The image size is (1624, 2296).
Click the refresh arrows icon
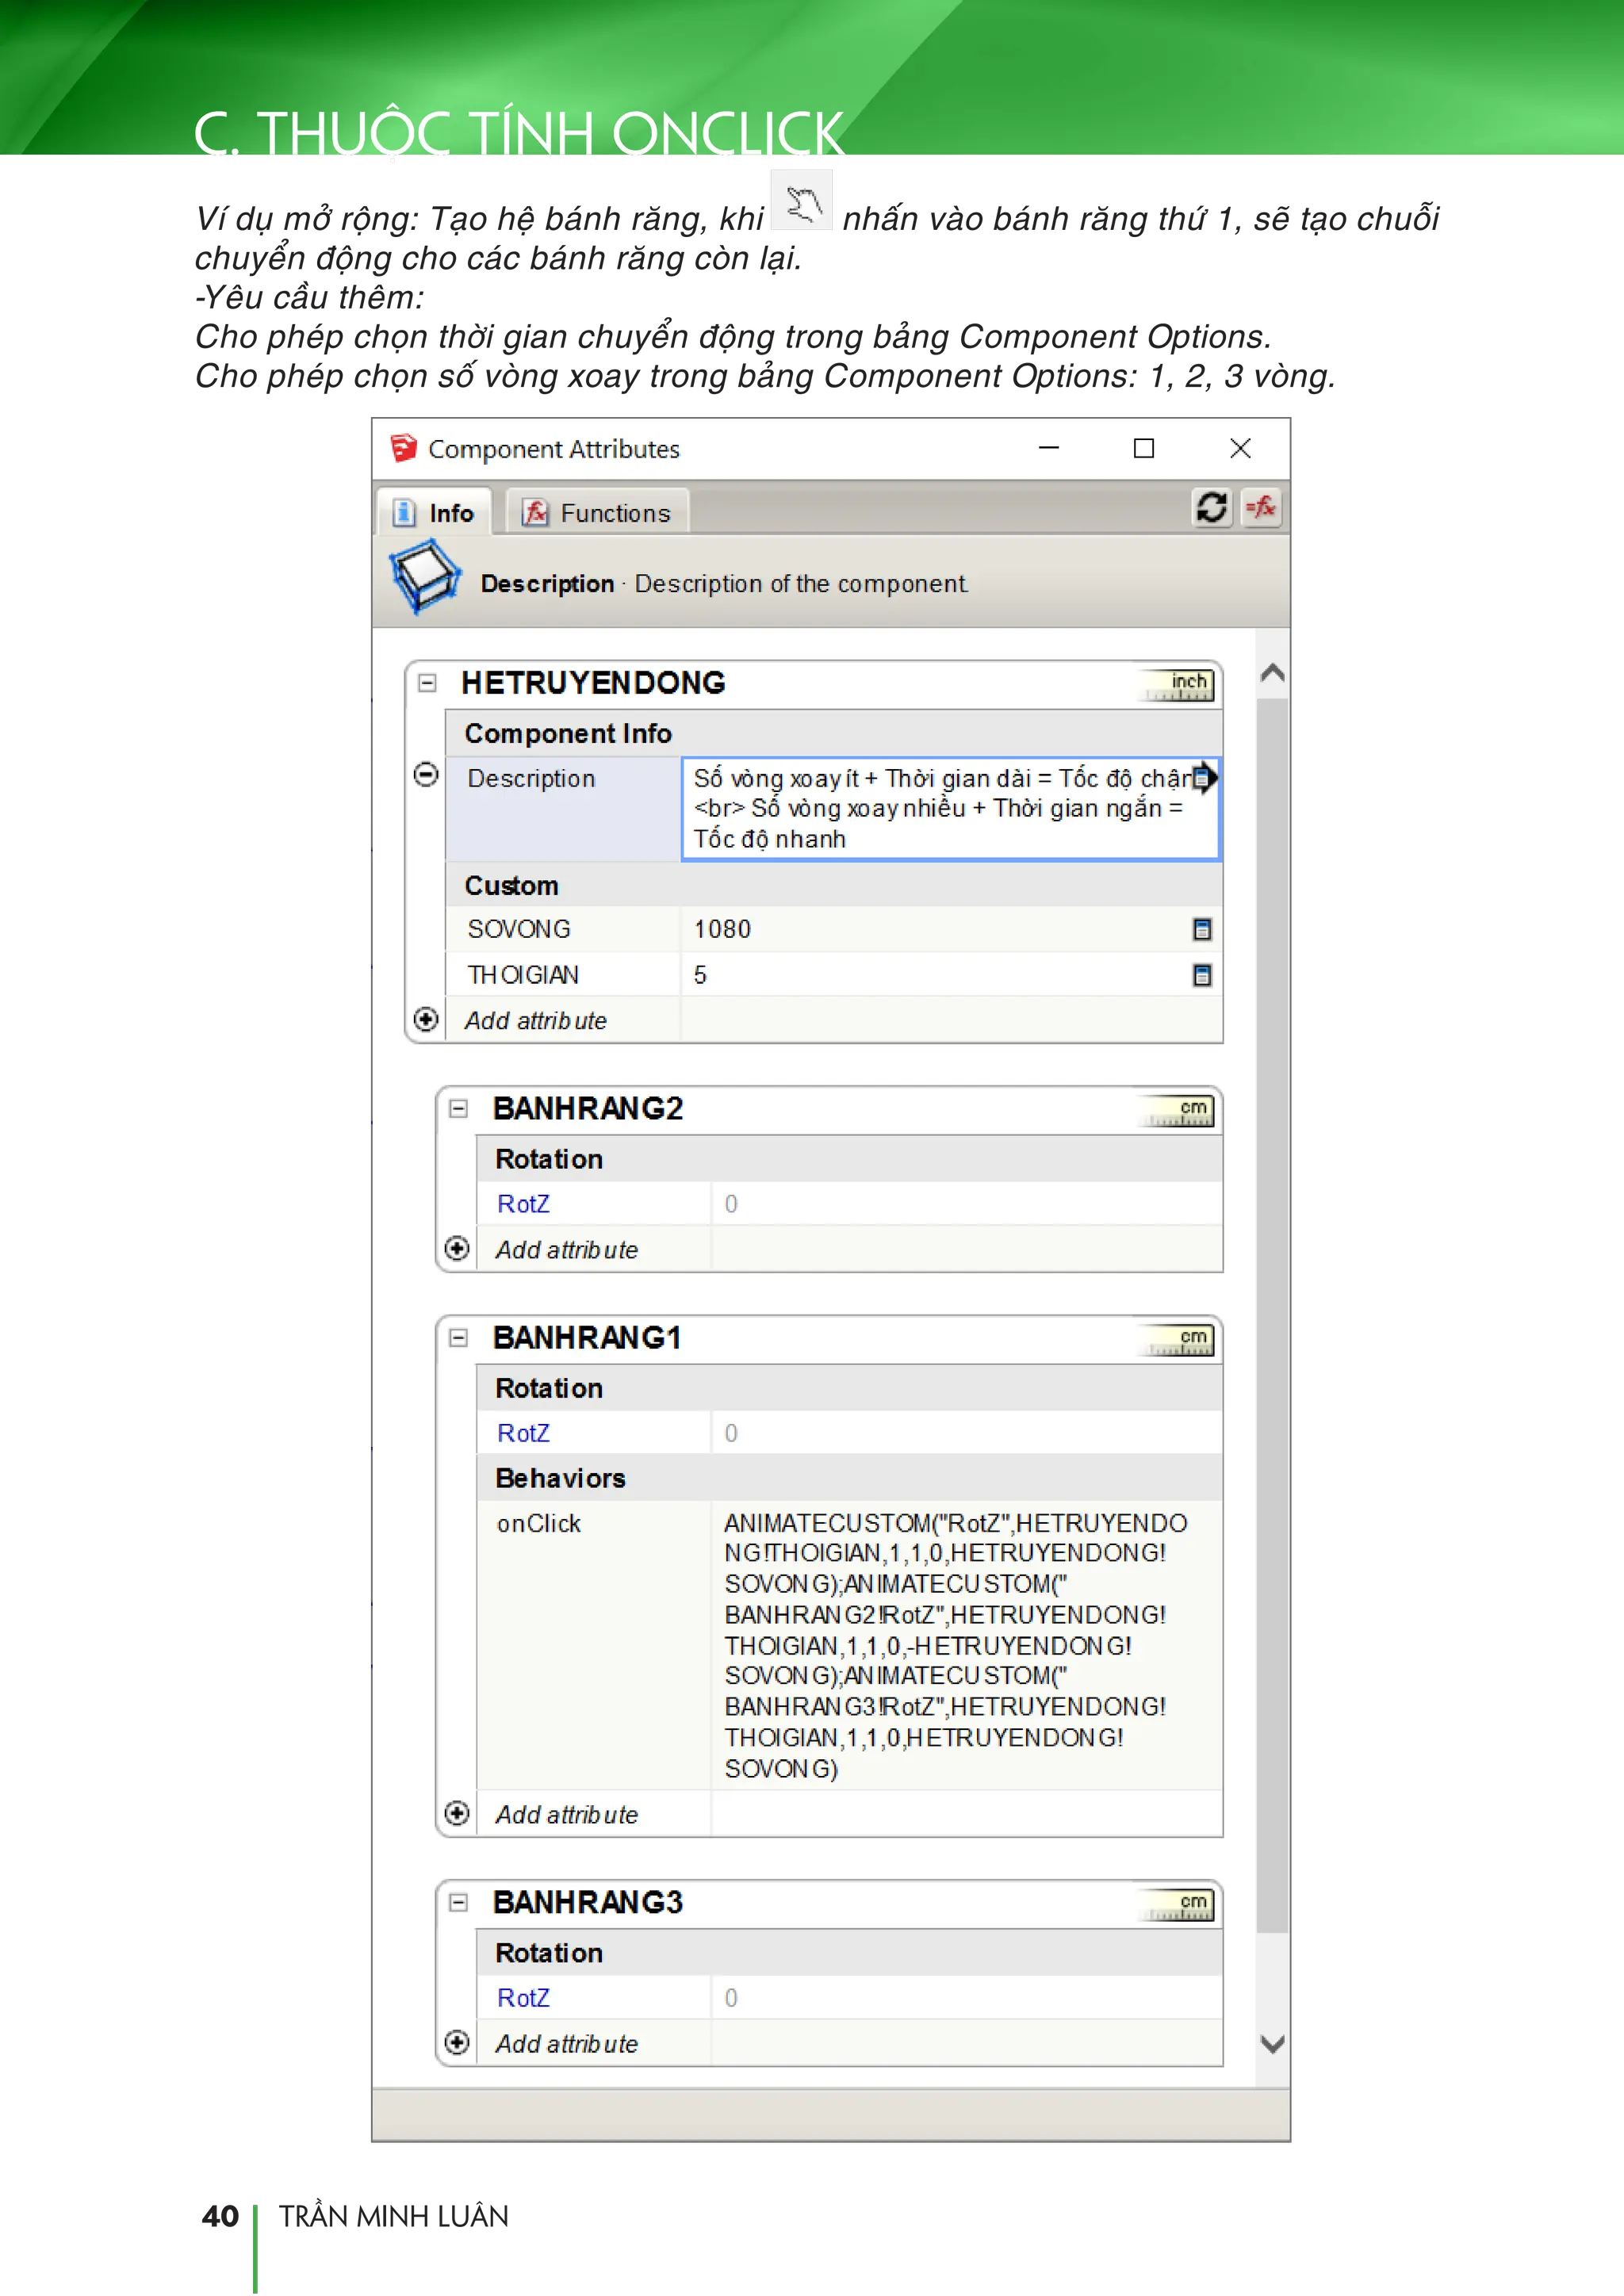point(1211,508)
